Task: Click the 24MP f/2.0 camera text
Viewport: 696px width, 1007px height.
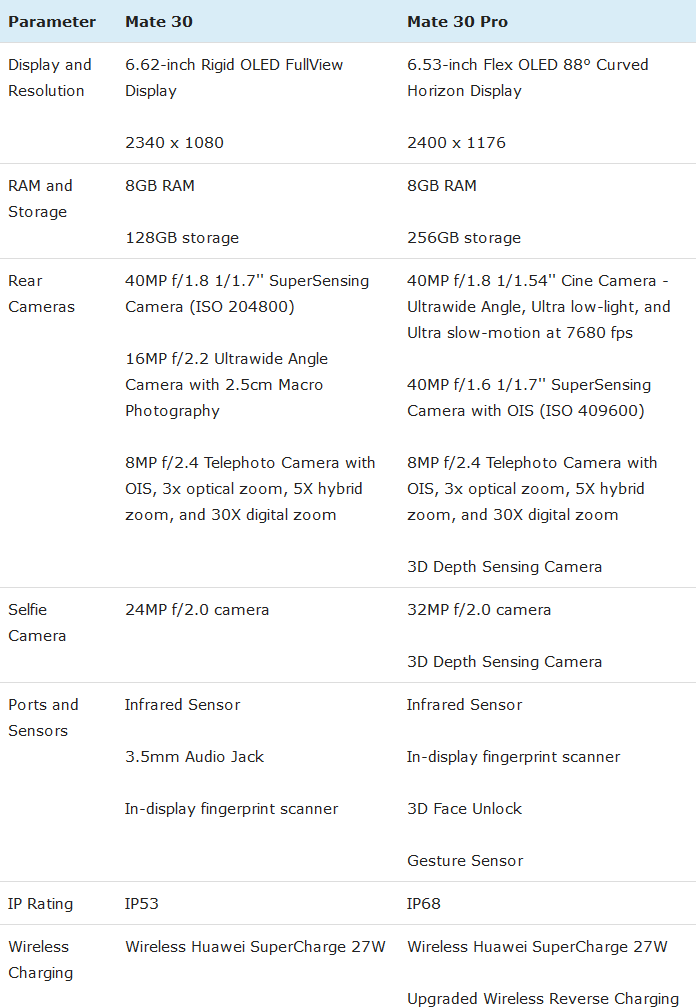Action: (197, 609)
